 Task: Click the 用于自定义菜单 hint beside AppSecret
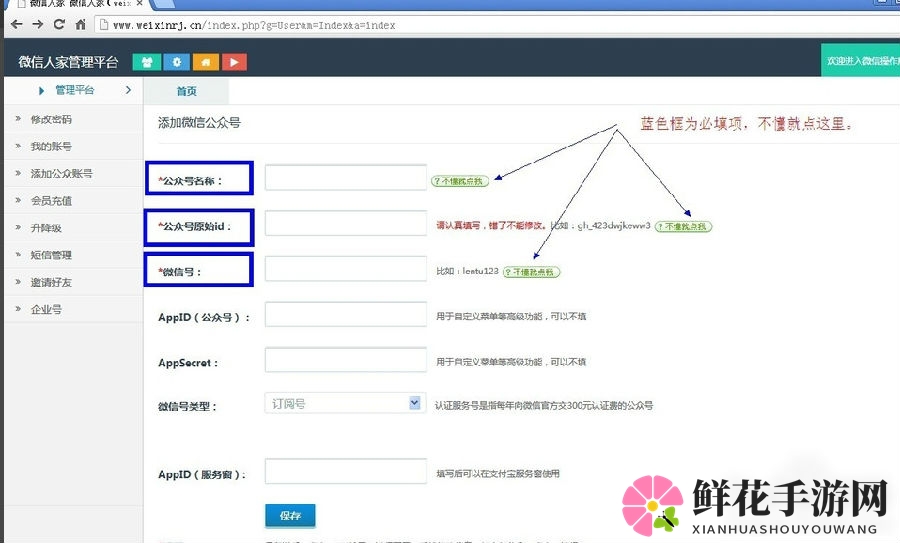tap(511, 362)
